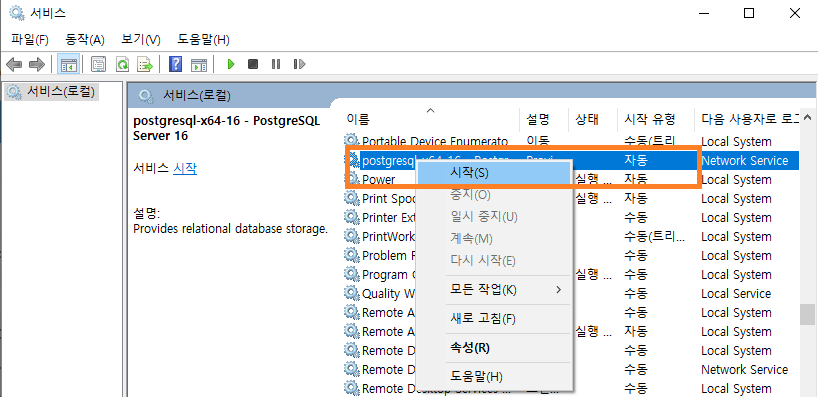Click the gear icon of Printer Extensions row
818x397 pixels.
[x=352, y=217]
